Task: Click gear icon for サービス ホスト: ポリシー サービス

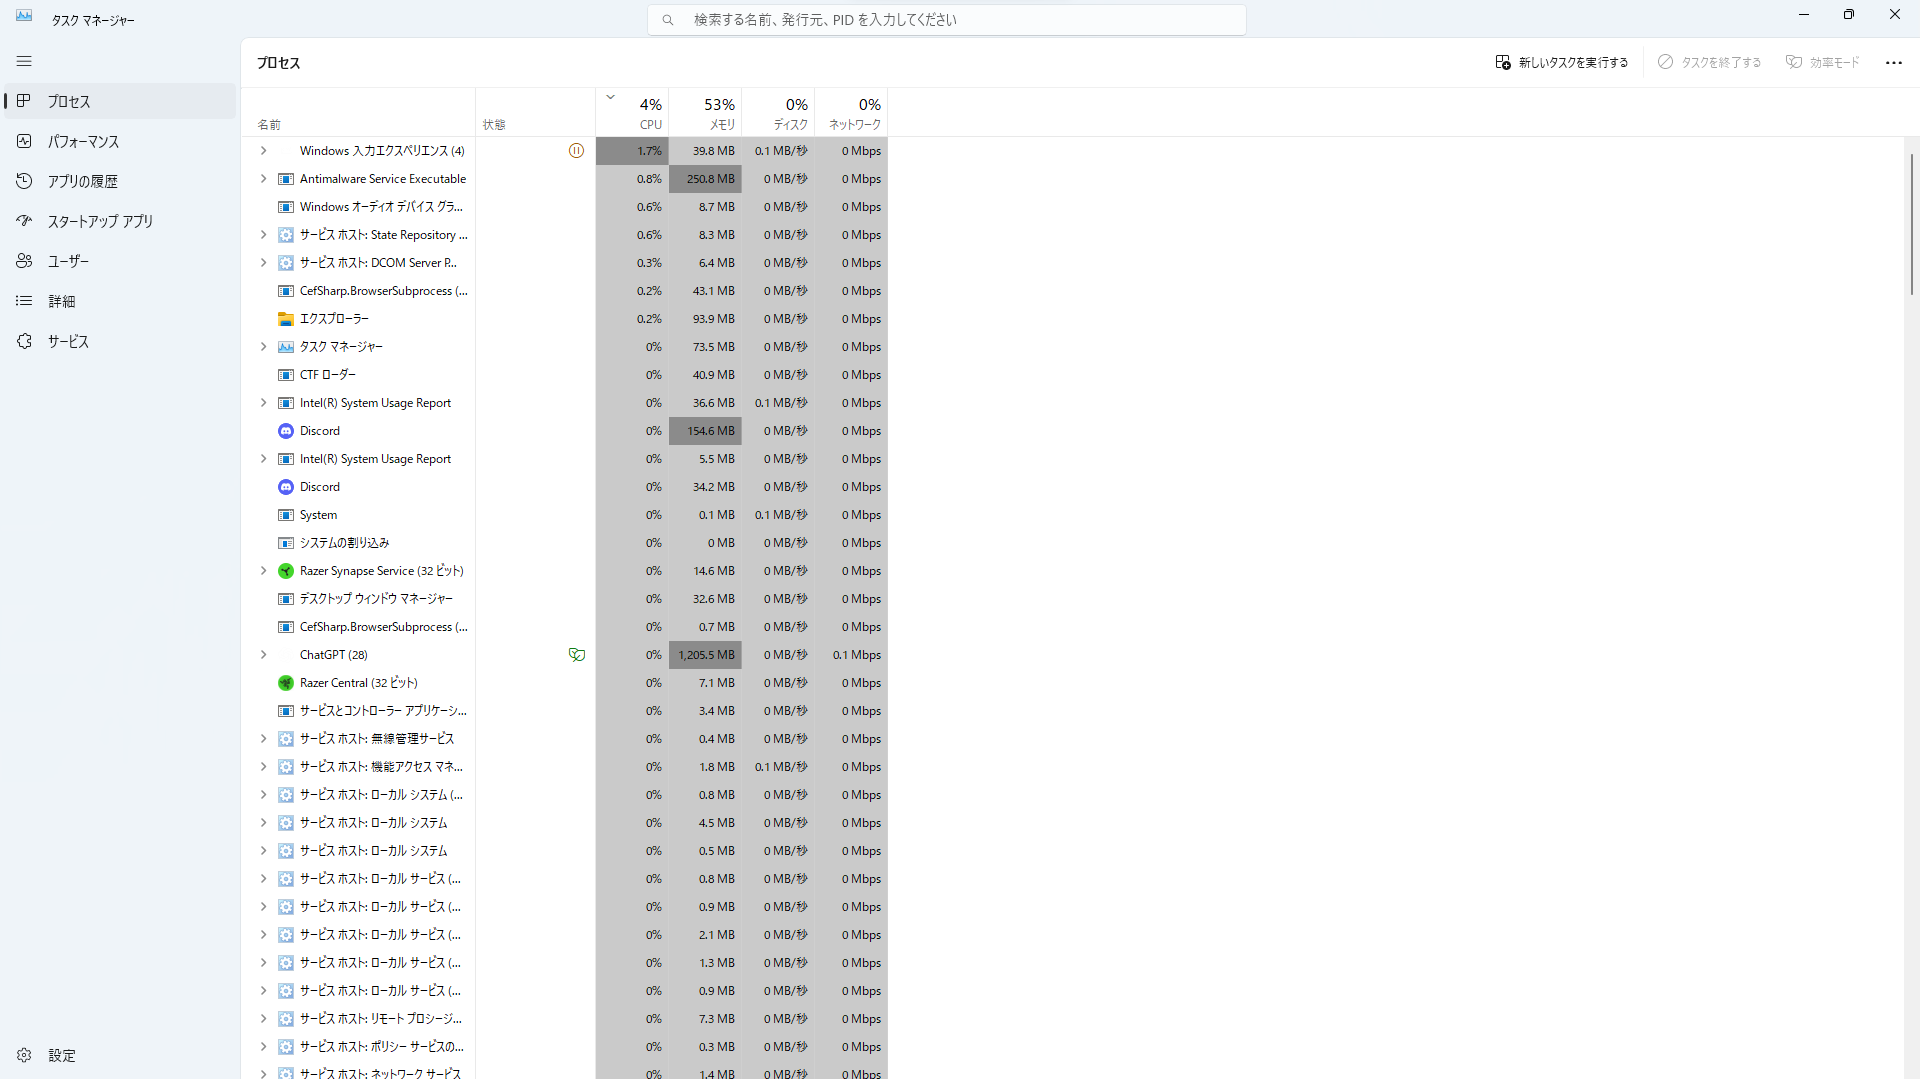Action: 286,1047
